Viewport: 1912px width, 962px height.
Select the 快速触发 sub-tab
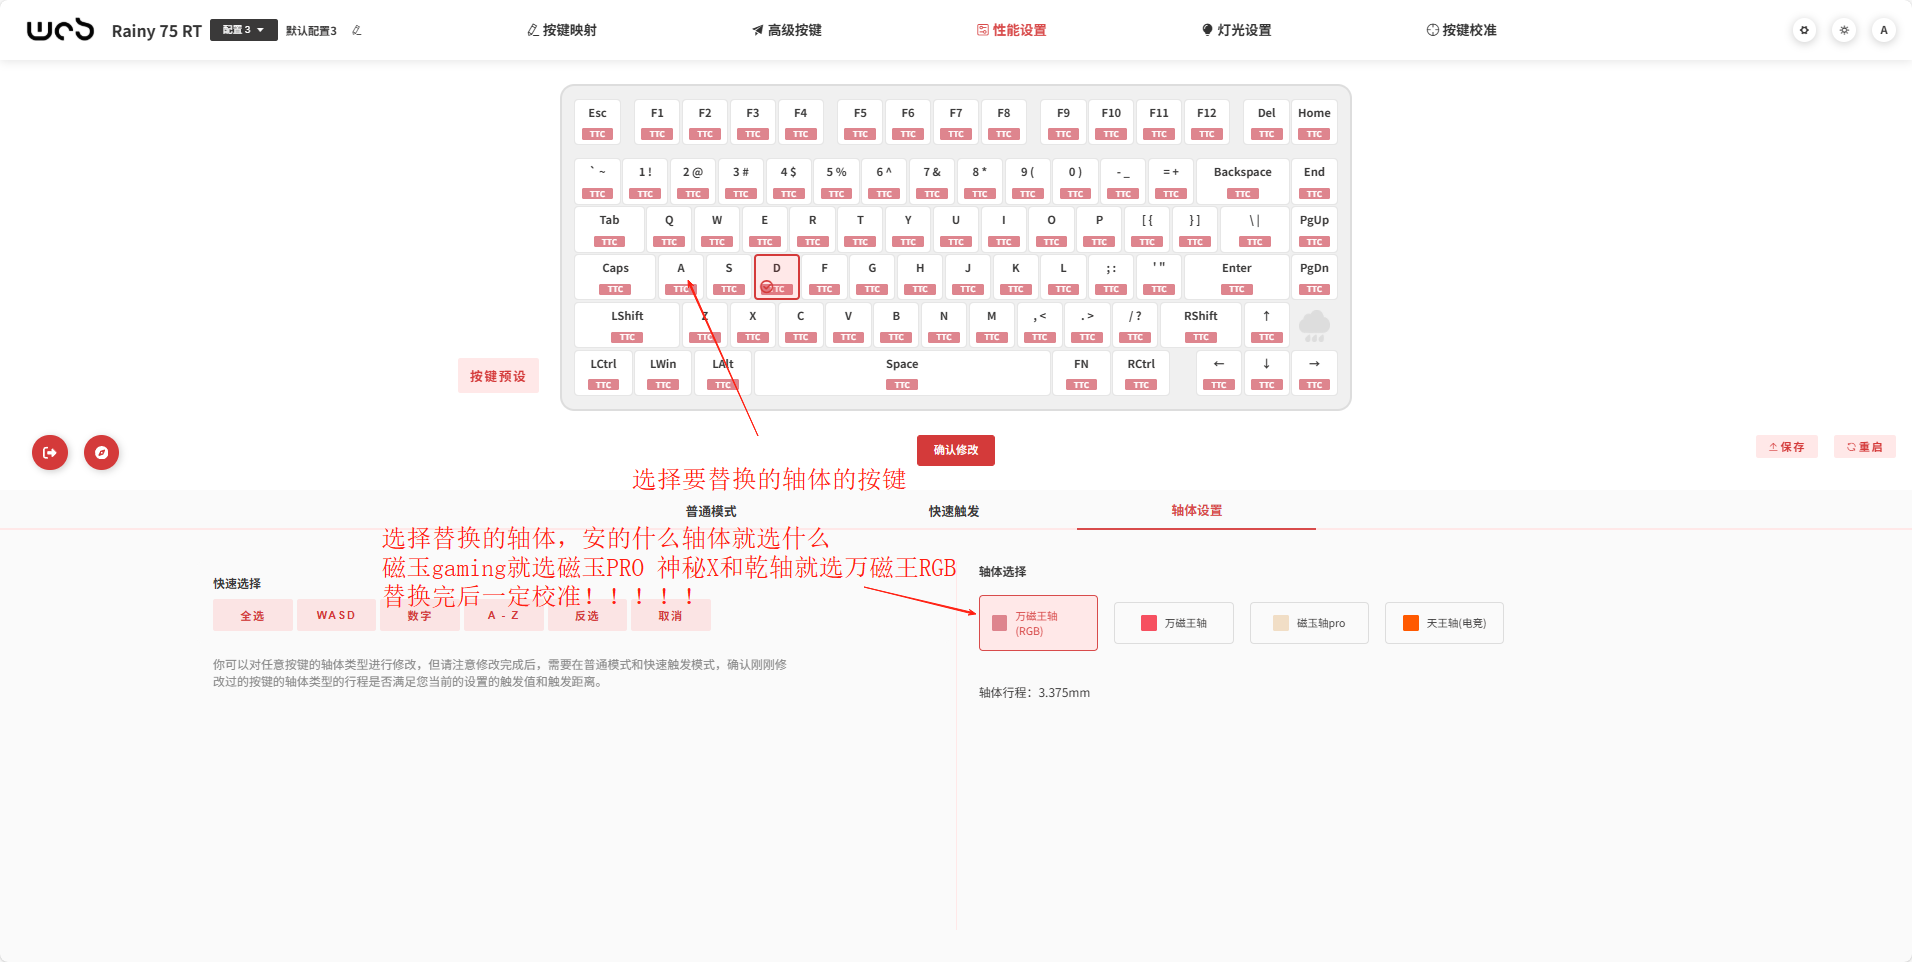pos(954,511)
